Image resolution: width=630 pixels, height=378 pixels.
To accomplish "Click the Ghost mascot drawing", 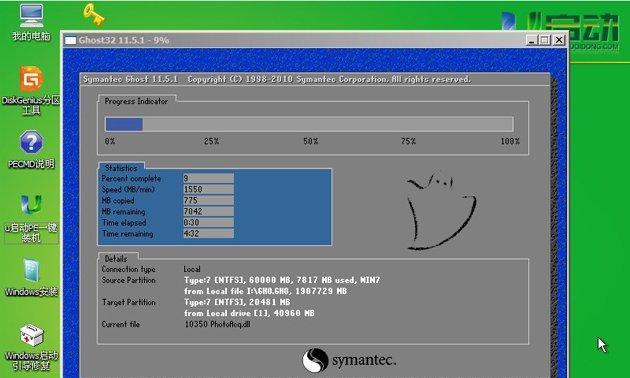I will (x=441, y=211).
